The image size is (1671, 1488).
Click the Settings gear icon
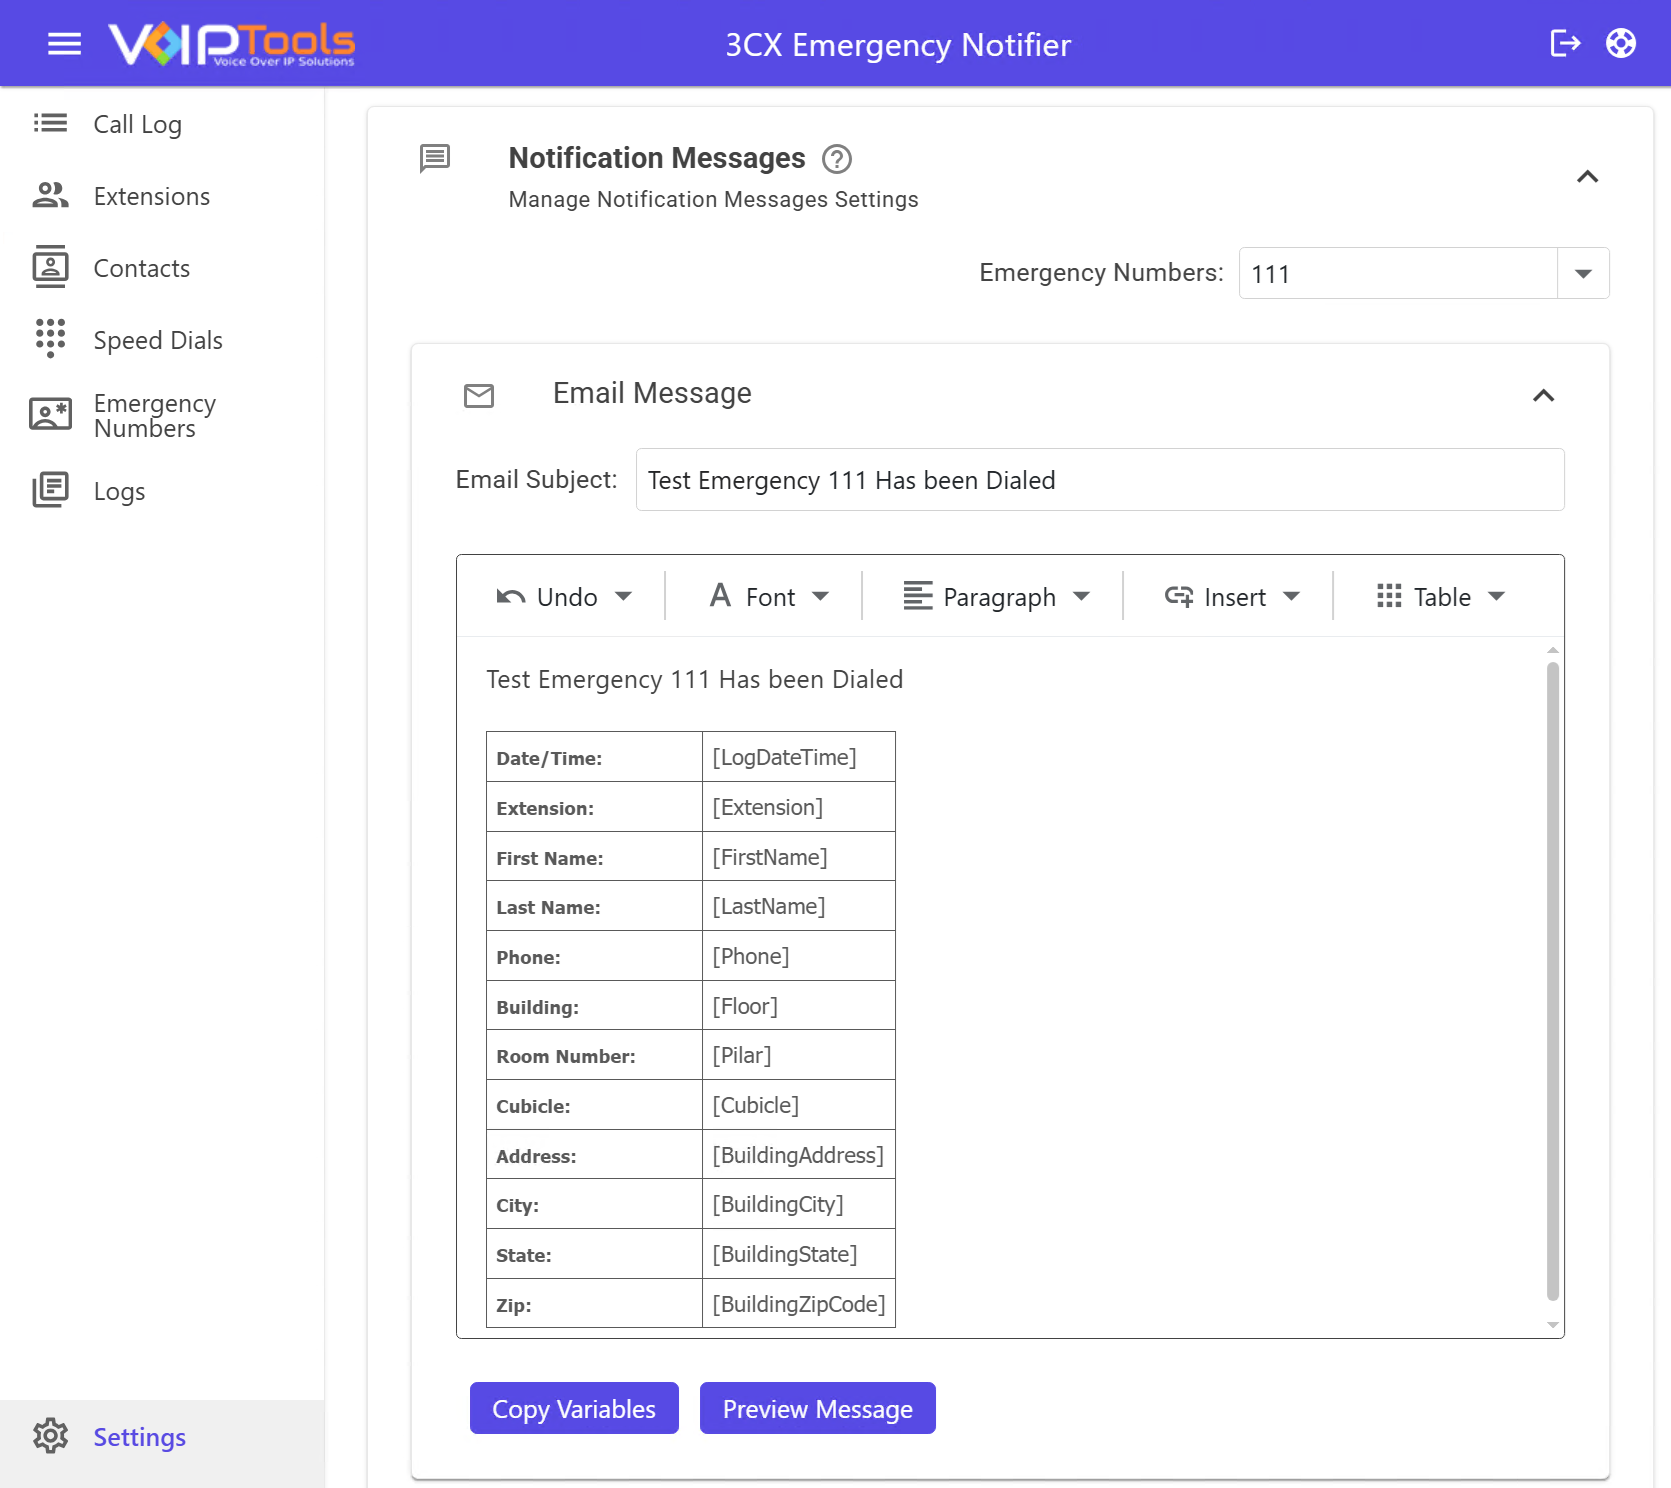coord(50,1436)
